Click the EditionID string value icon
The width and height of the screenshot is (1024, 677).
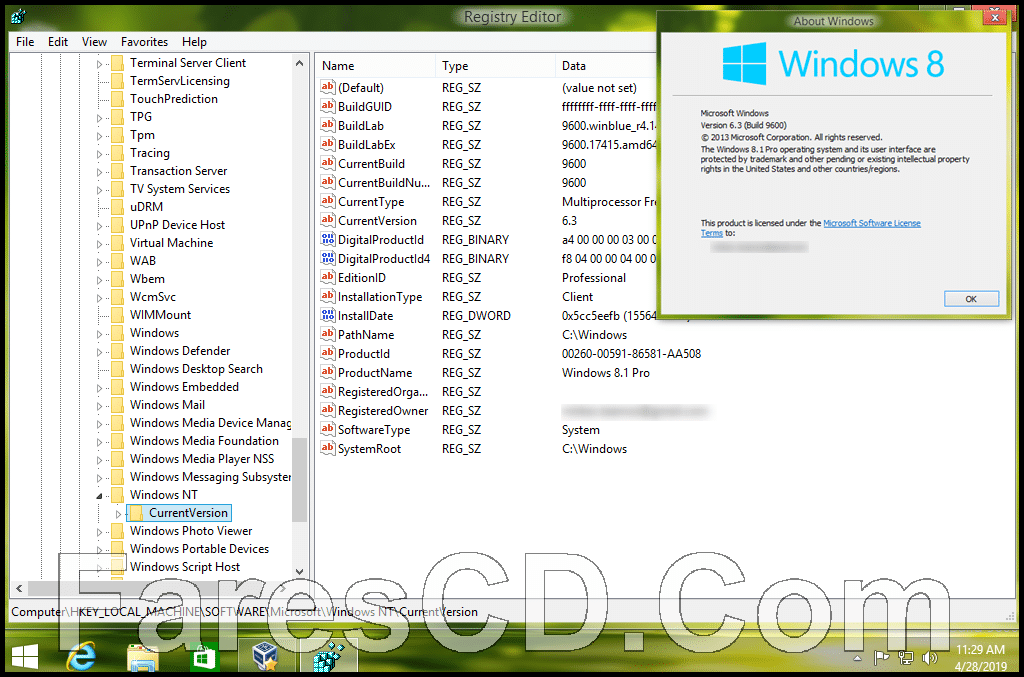pos(327,277)
